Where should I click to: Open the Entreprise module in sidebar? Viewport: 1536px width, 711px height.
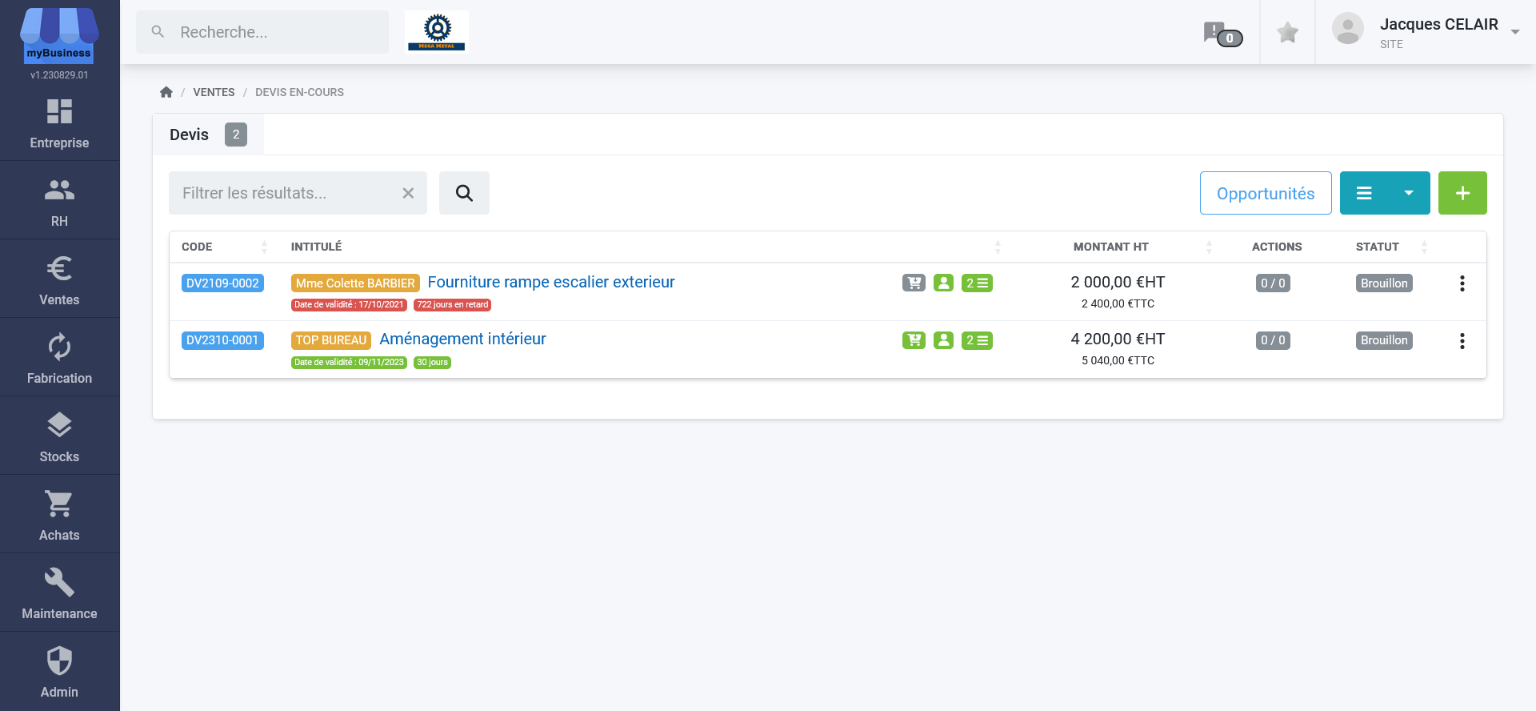[x=59, y=122]
